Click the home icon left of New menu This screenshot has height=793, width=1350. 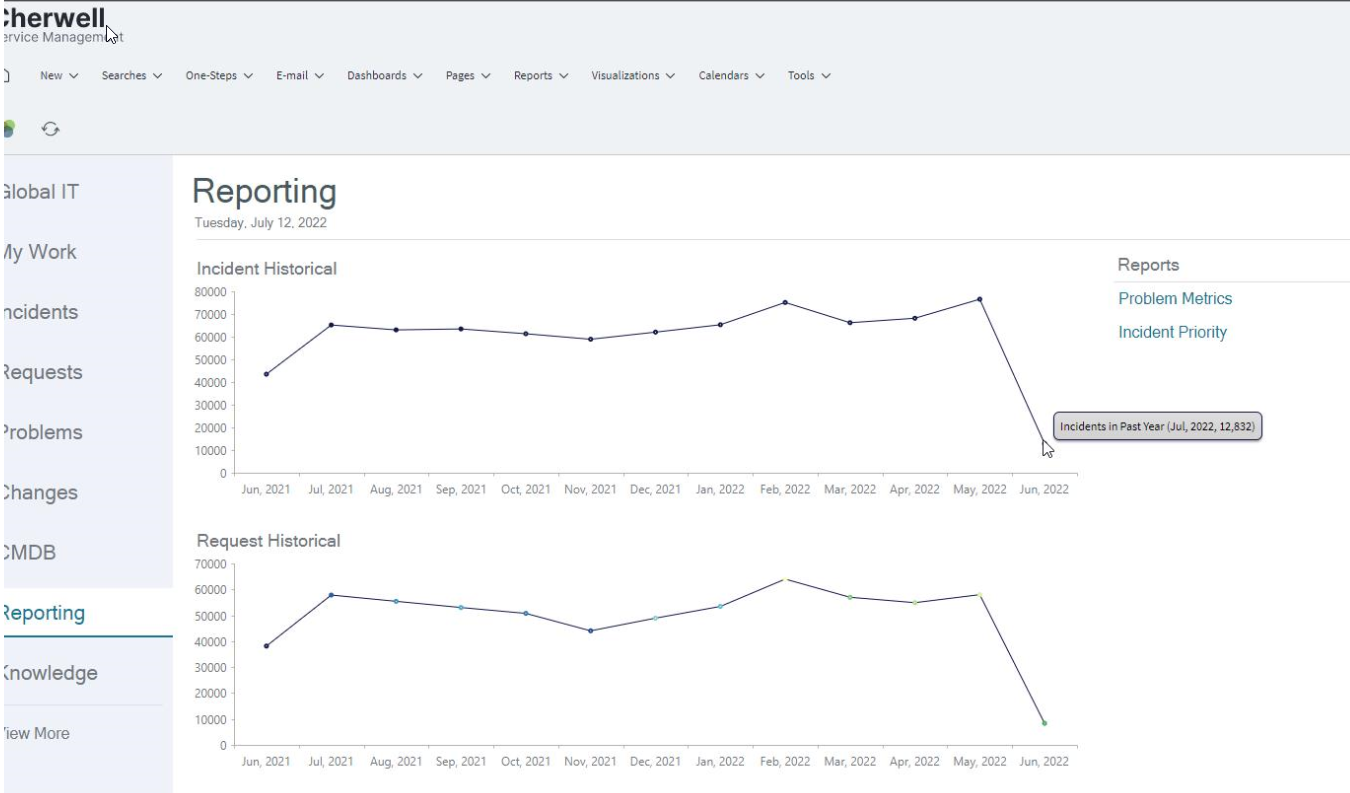(x=7, y=74)
